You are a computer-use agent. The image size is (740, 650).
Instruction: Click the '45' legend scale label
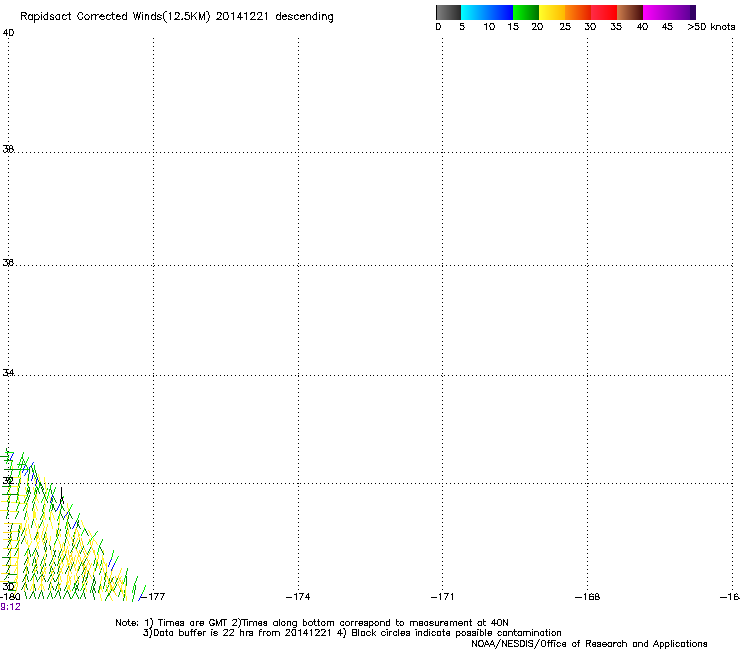[x=667, y=27]
